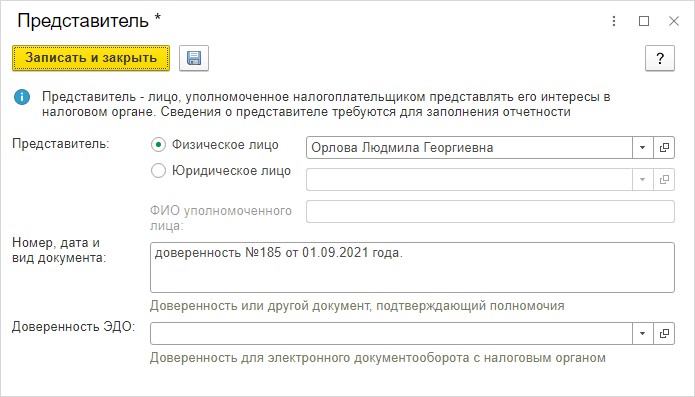Screen dimensions: 695x397
Task: Click the empty Юридическое лицо input field
Action: click(x=469, y=179)
